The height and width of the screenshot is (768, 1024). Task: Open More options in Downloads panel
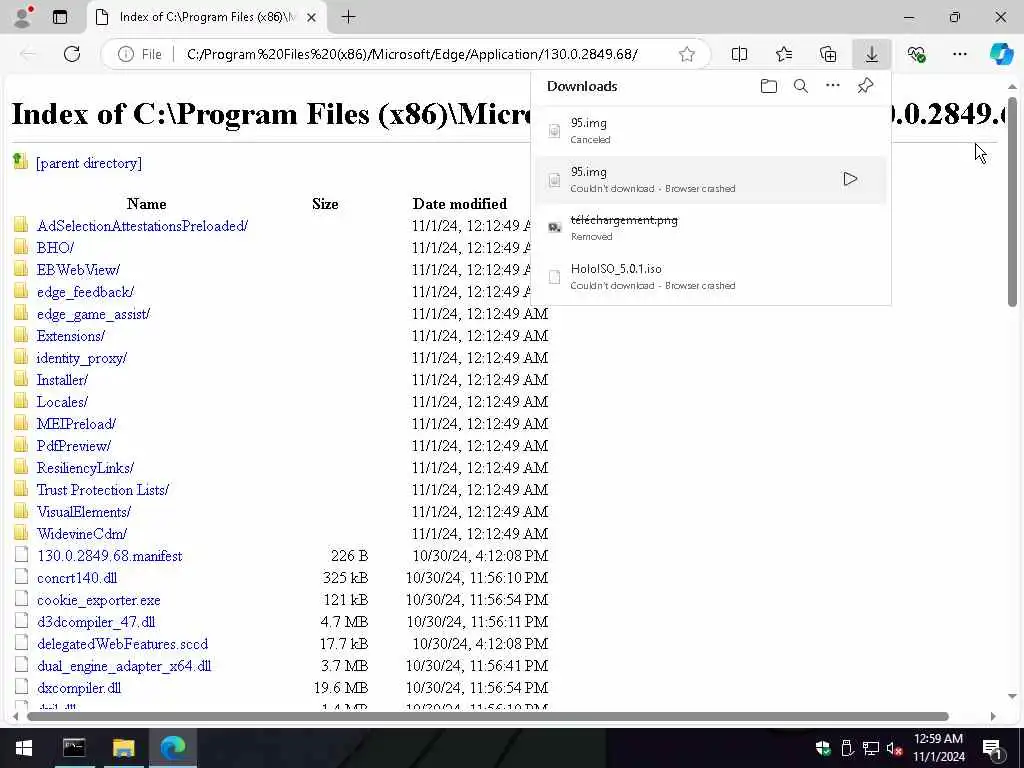833,86
